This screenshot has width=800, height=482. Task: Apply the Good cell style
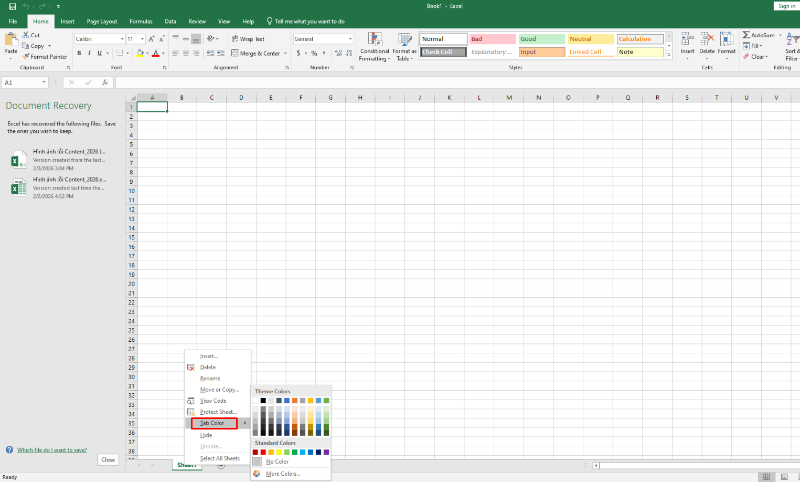[542, 39]
